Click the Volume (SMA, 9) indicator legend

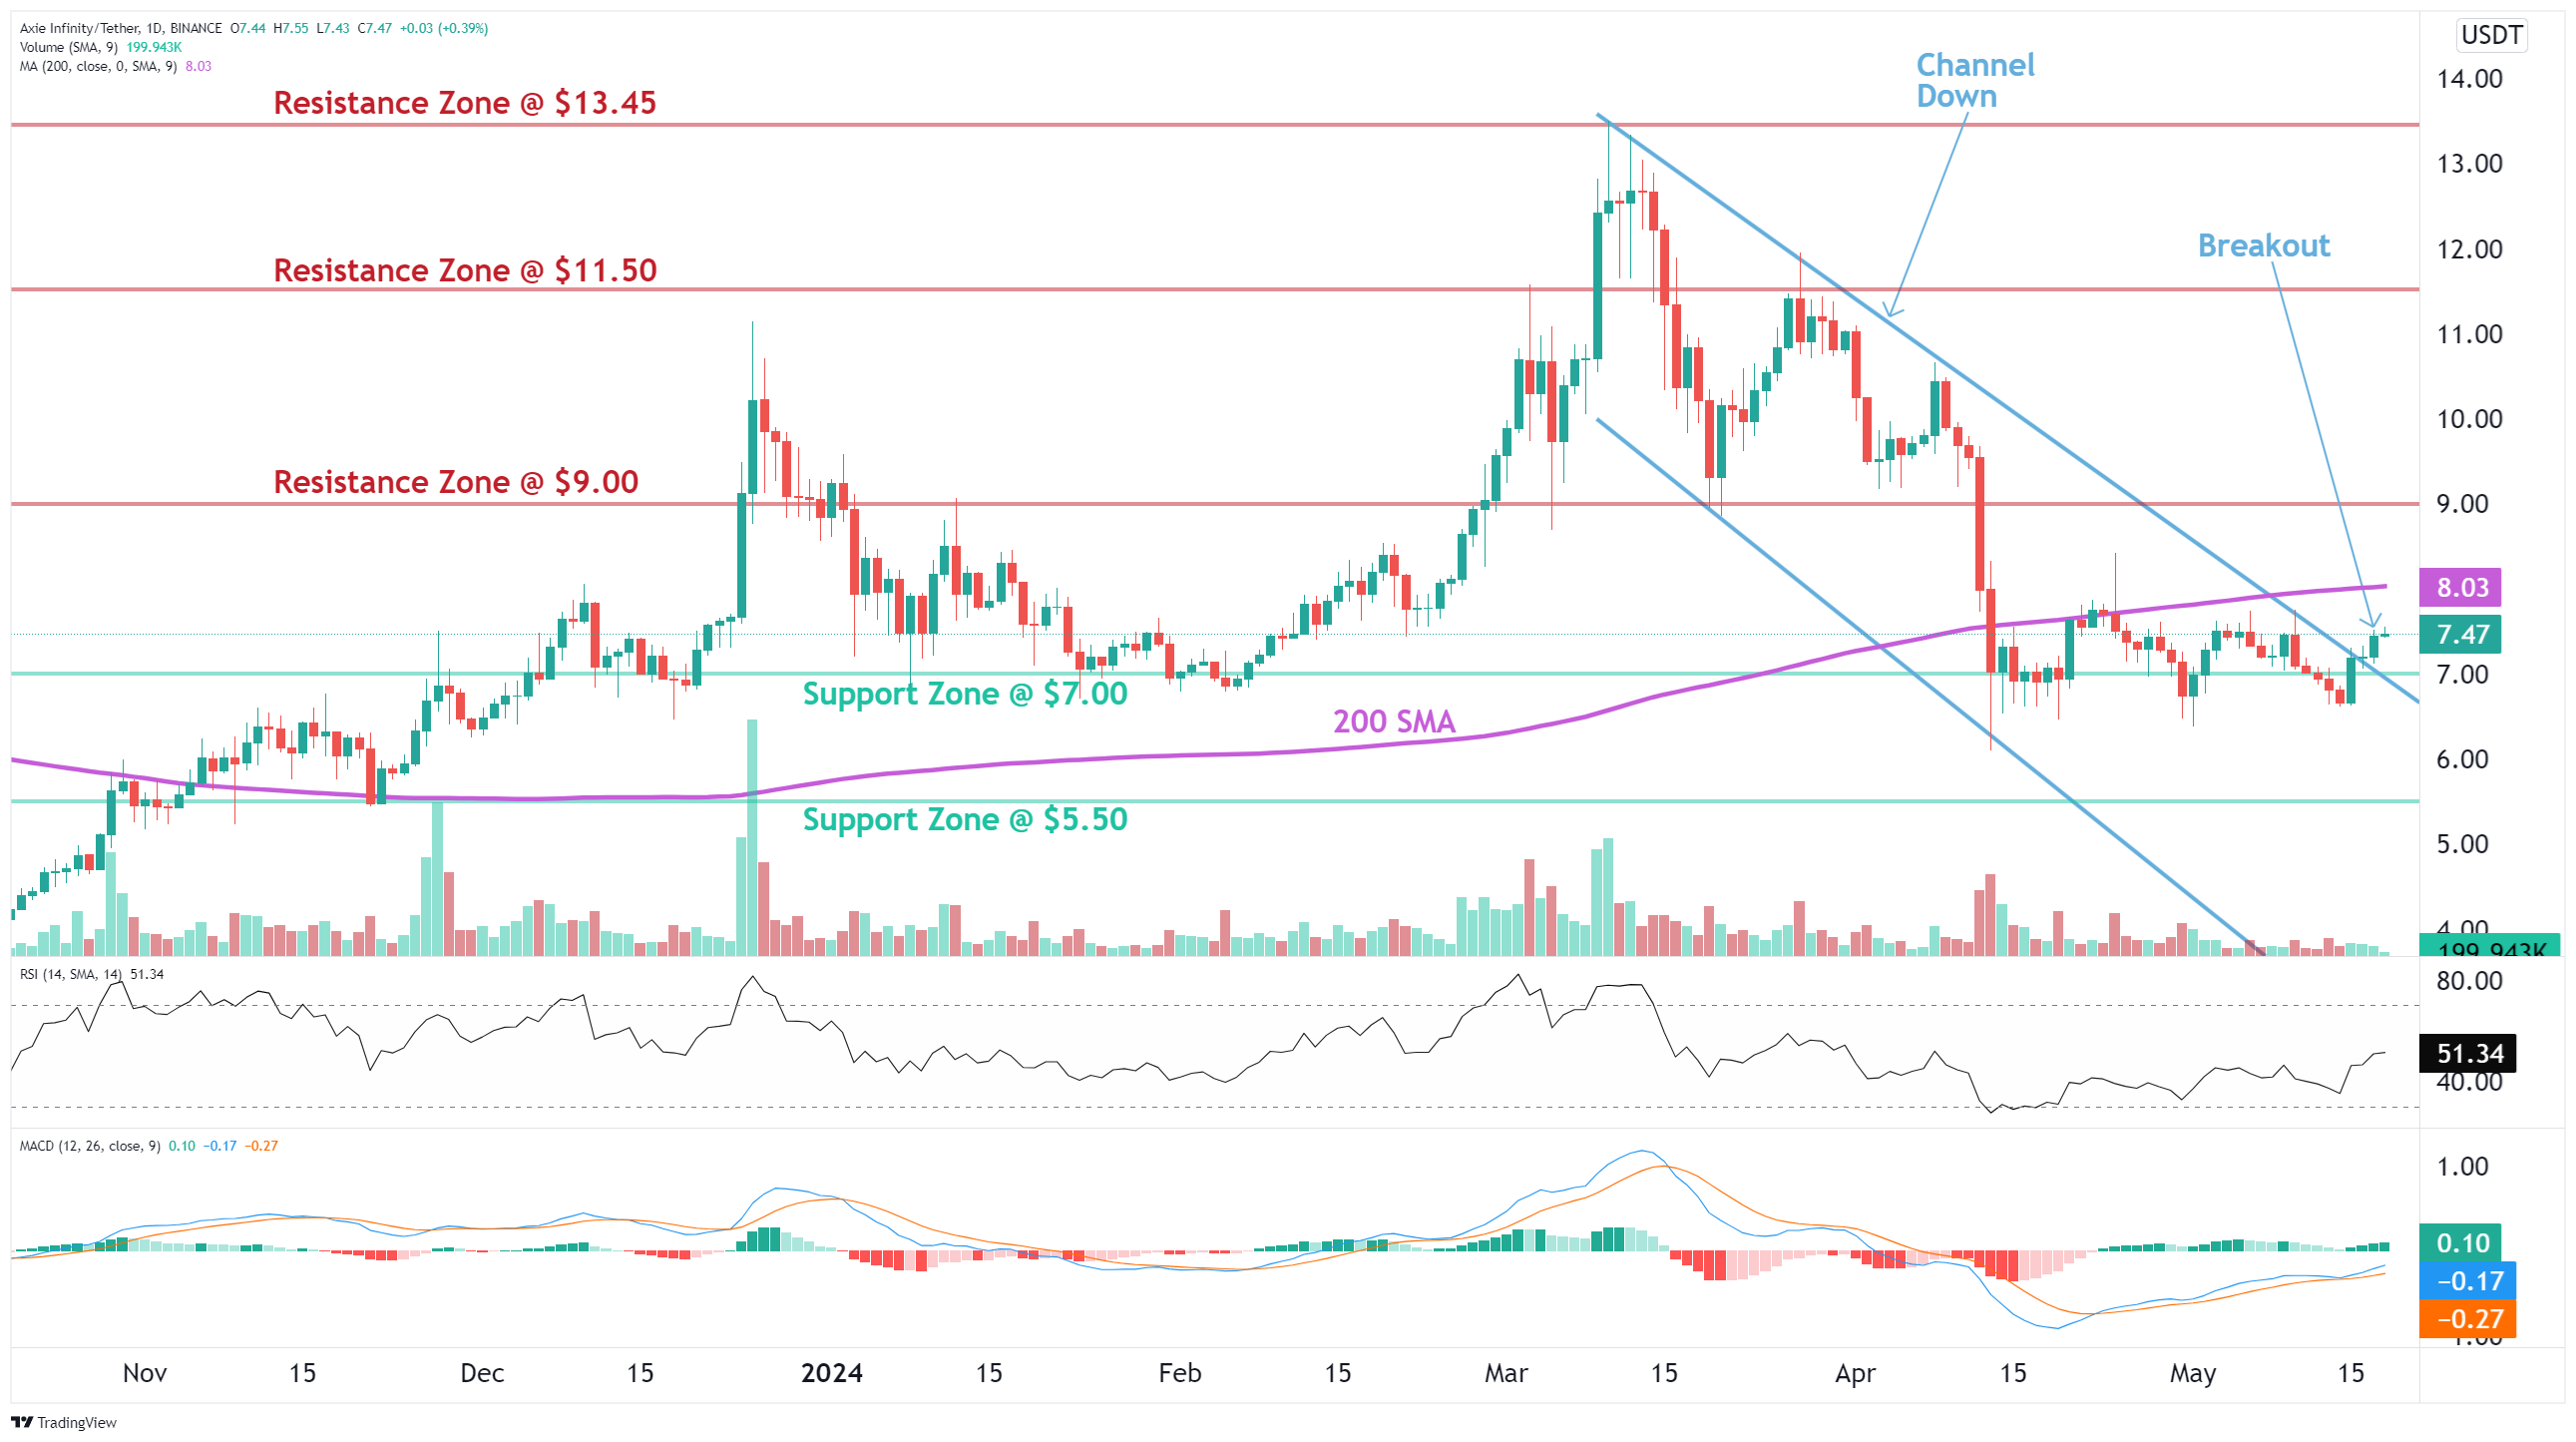[101, 47]
